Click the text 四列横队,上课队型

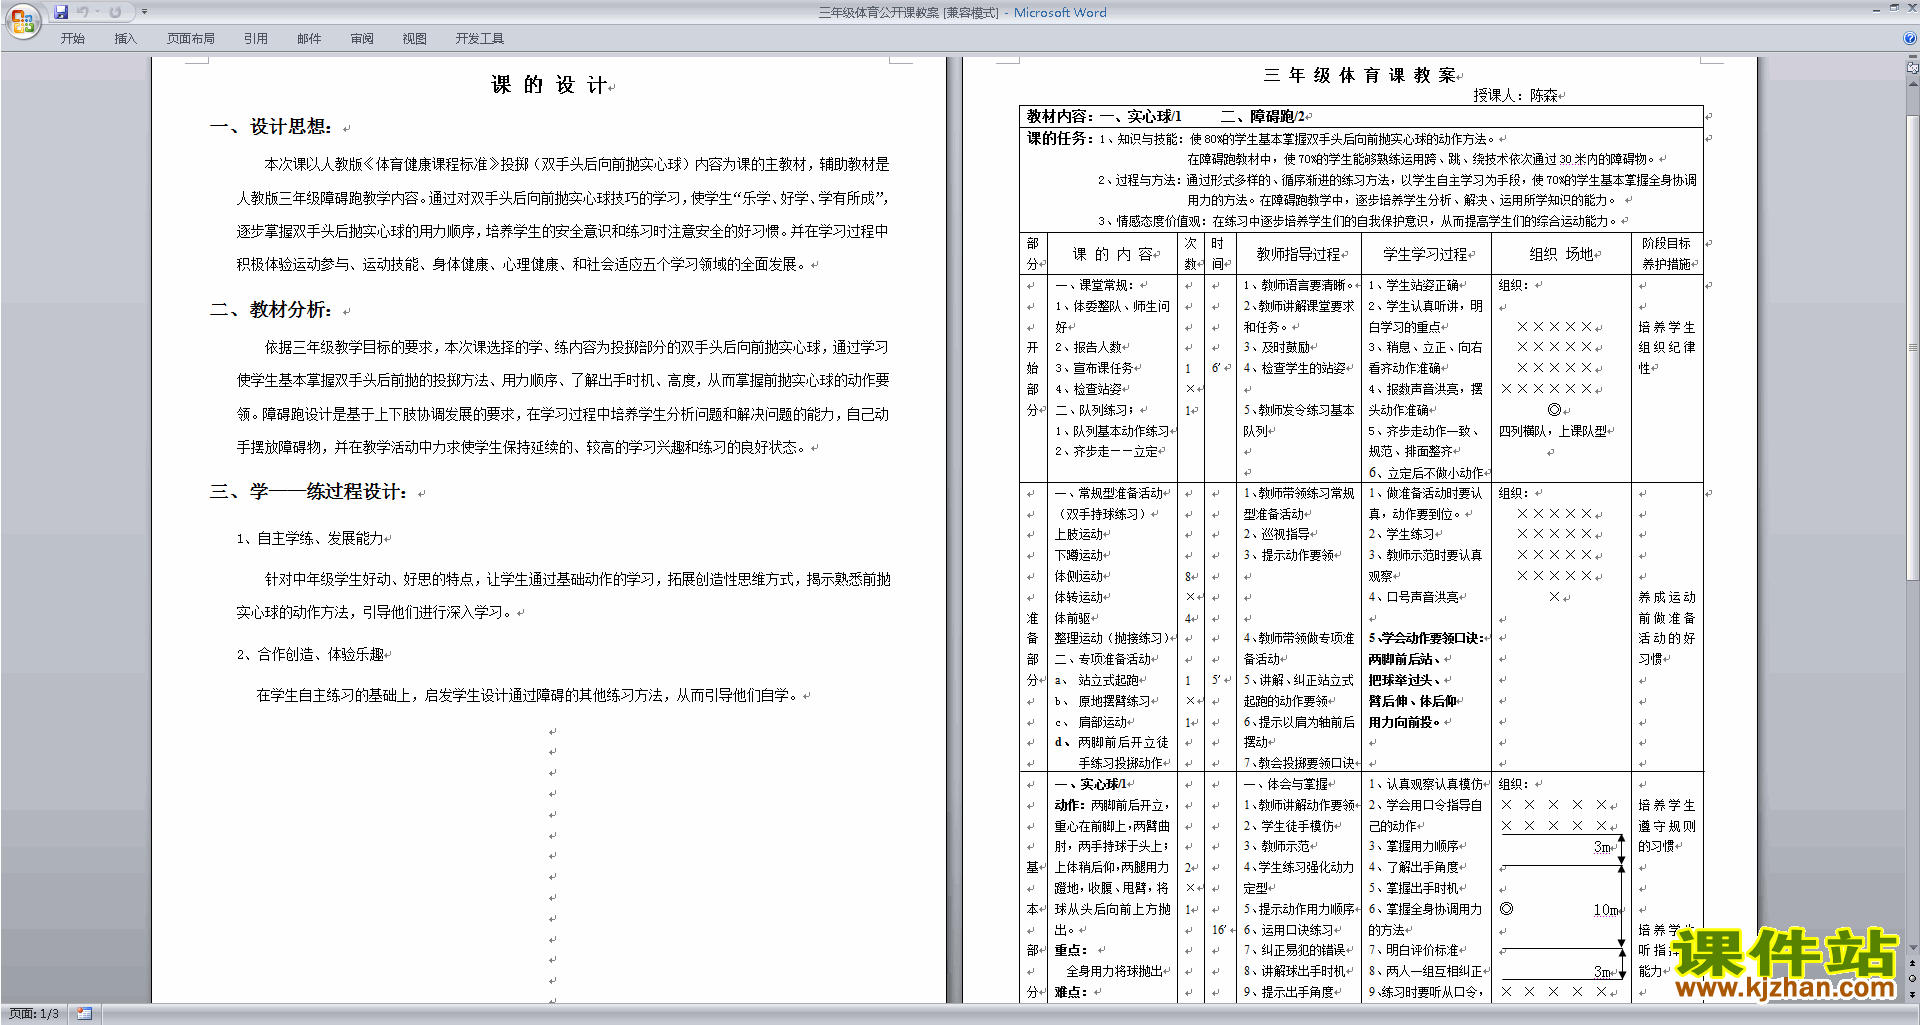tap(1552, 431)
